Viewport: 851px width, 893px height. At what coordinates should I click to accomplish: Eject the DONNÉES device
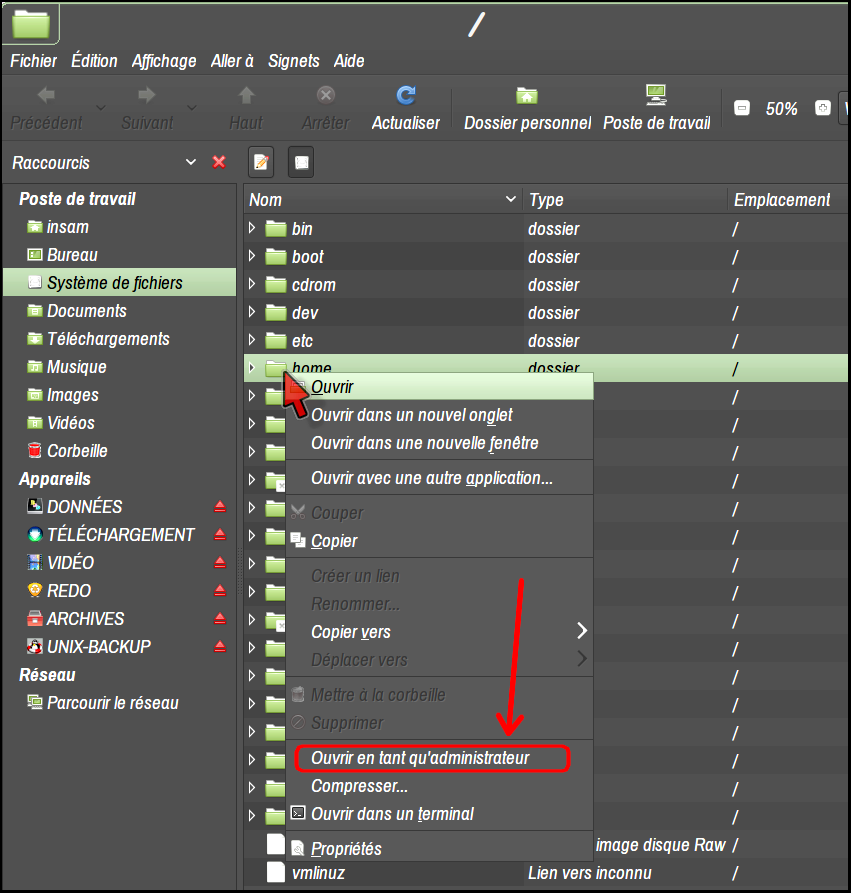point(219,507)
